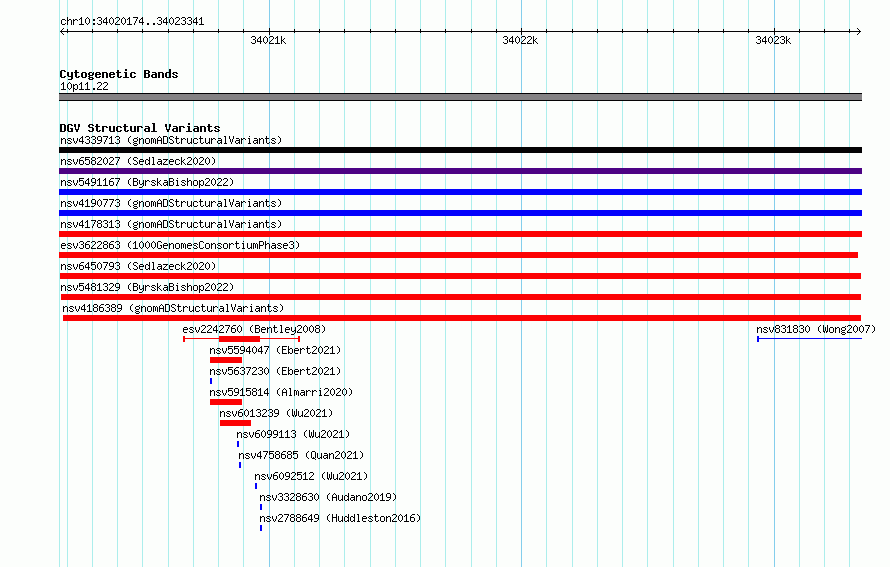Open nsv6013239 (Wu2021) label
The height and width of the screenshot is (567, 890).
[x=276, y=413]
